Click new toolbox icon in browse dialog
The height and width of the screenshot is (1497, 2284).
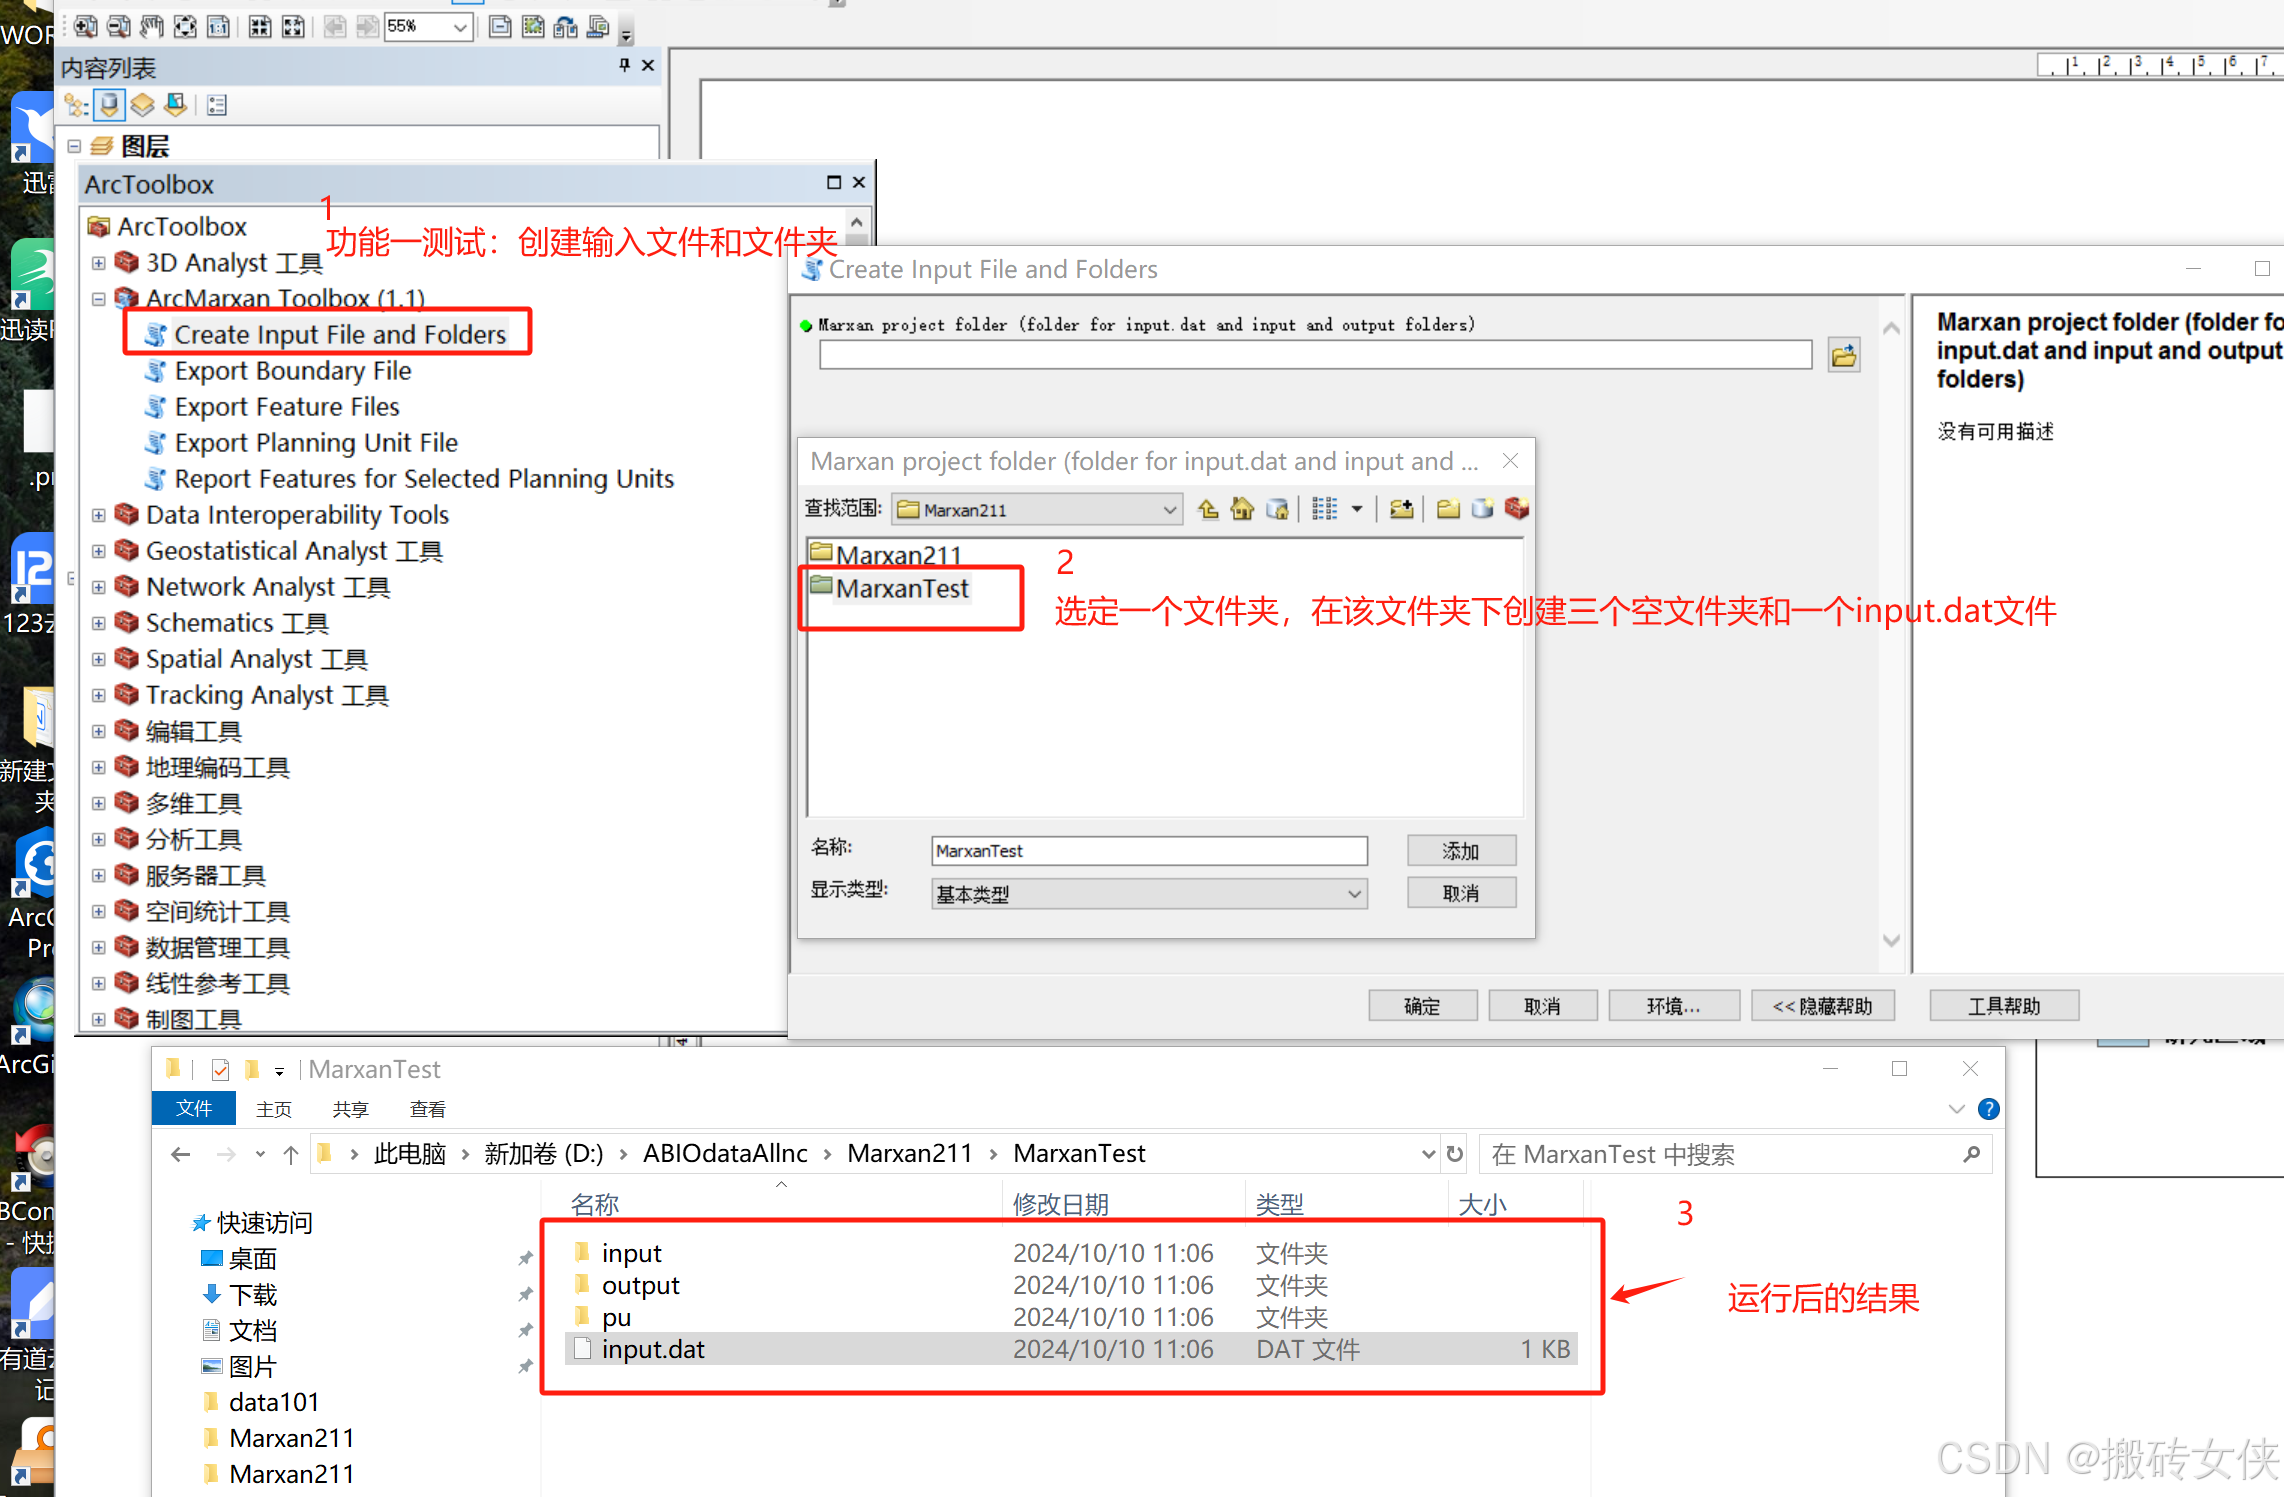pos(1516,510)
